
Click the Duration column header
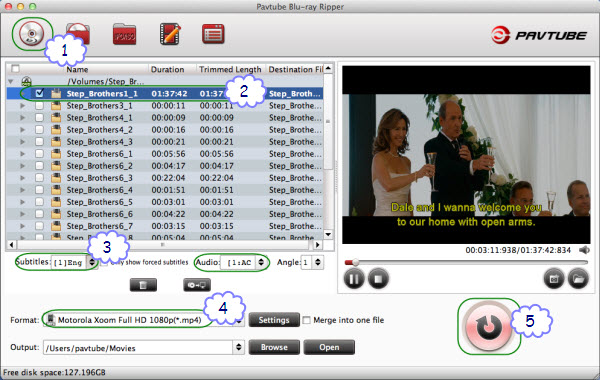tap(167, 69)
